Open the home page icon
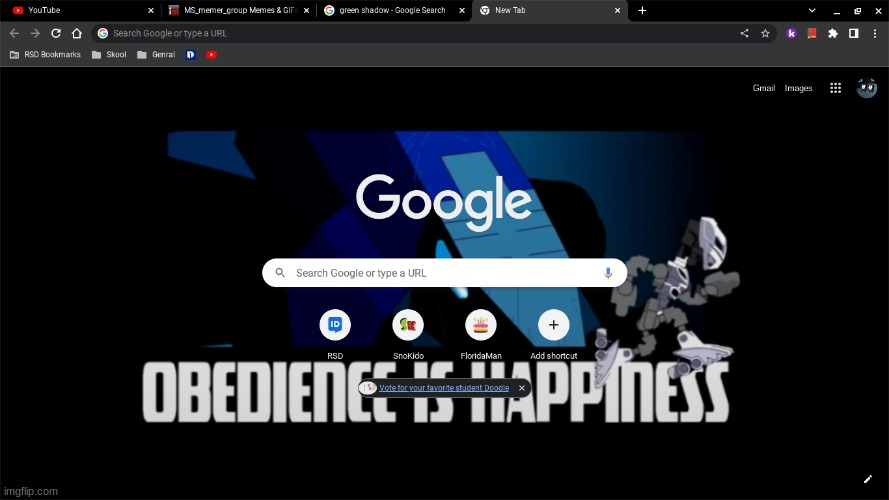Image resolution: width=889 pixels, height=500 pixels. click(x=77, y=33)
